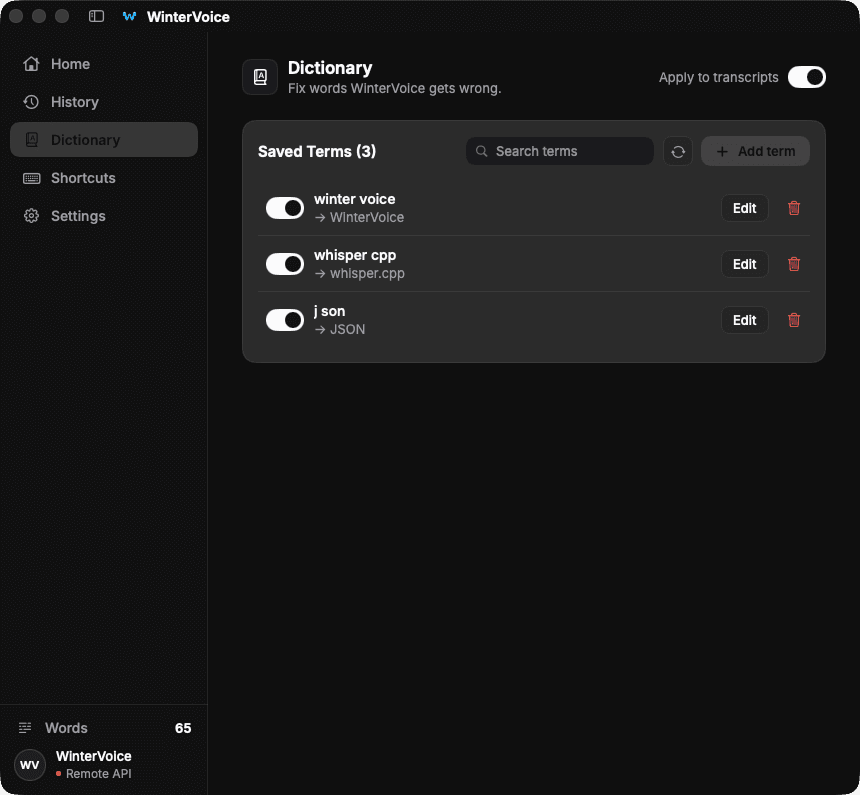The image size is (860, 795).
Task: Open Shortcuts in the sidebar
Action: (104, 178)
